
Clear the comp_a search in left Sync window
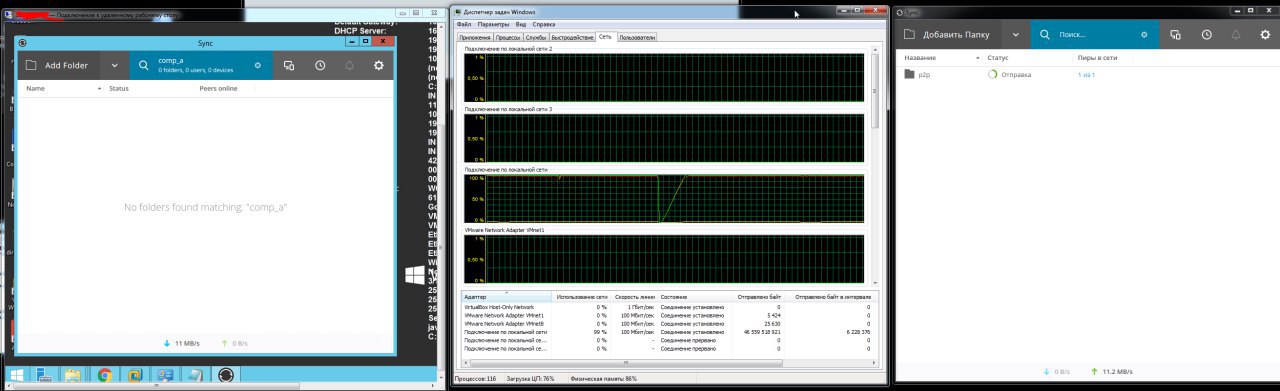257,66
